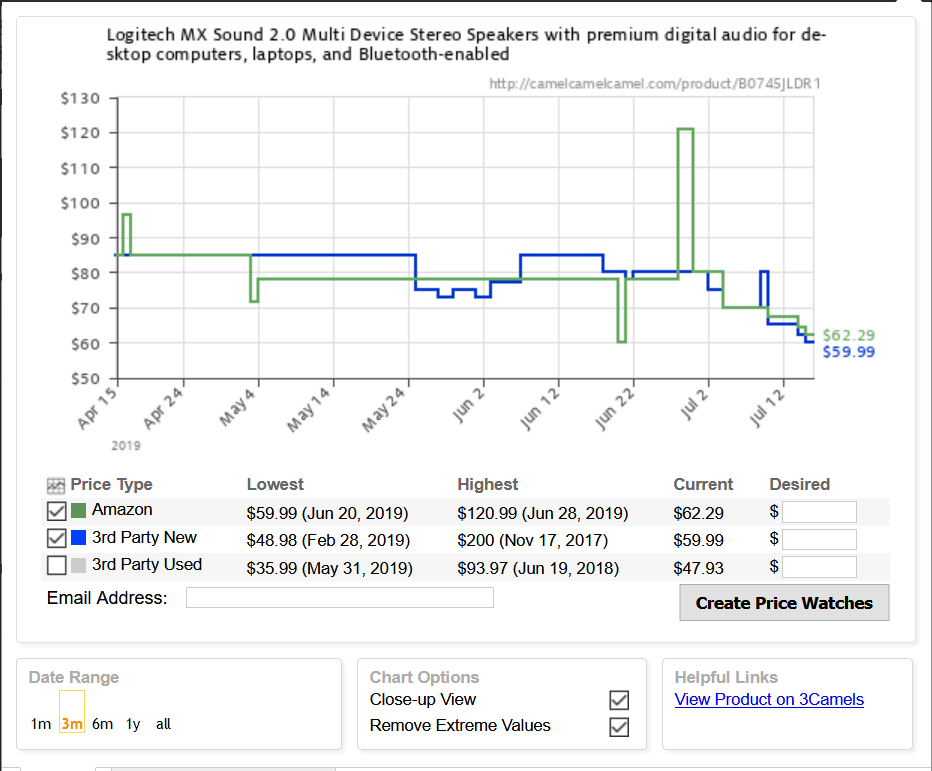The height and width of the screenshot is (771, 932).
Task: Click the Amazon highest price $120.99 (Jun 28, 2019)
Action: (x=543, y=513)
